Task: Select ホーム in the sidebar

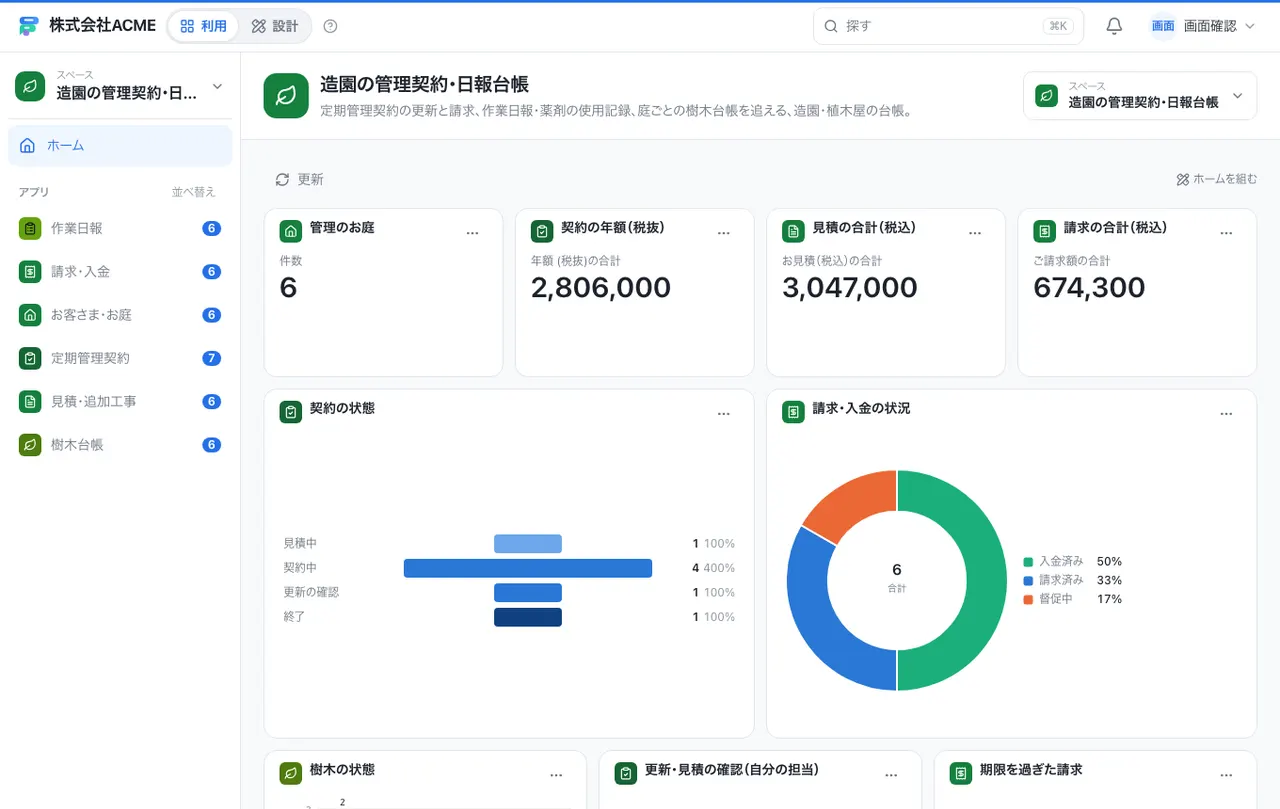Action: (x=120, y=145)
